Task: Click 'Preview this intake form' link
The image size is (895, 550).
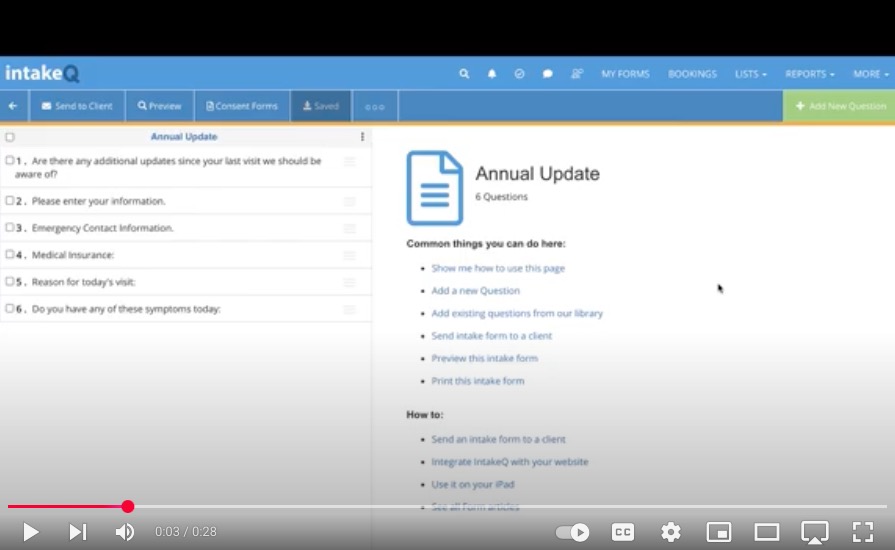Action: (485, 358)
